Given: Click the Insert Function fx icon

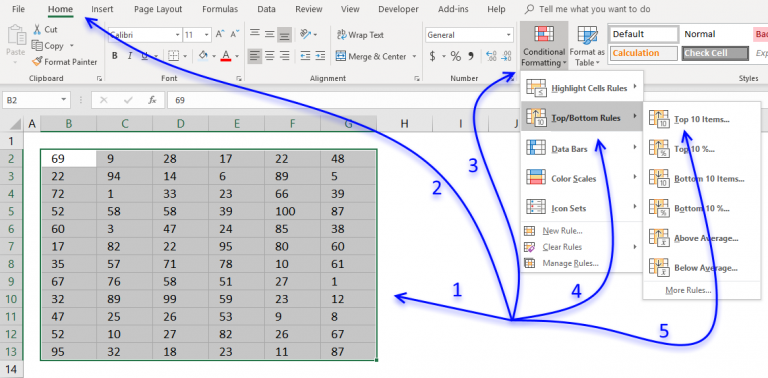Looking at the screenshot, I should click(x=152, y=100).
